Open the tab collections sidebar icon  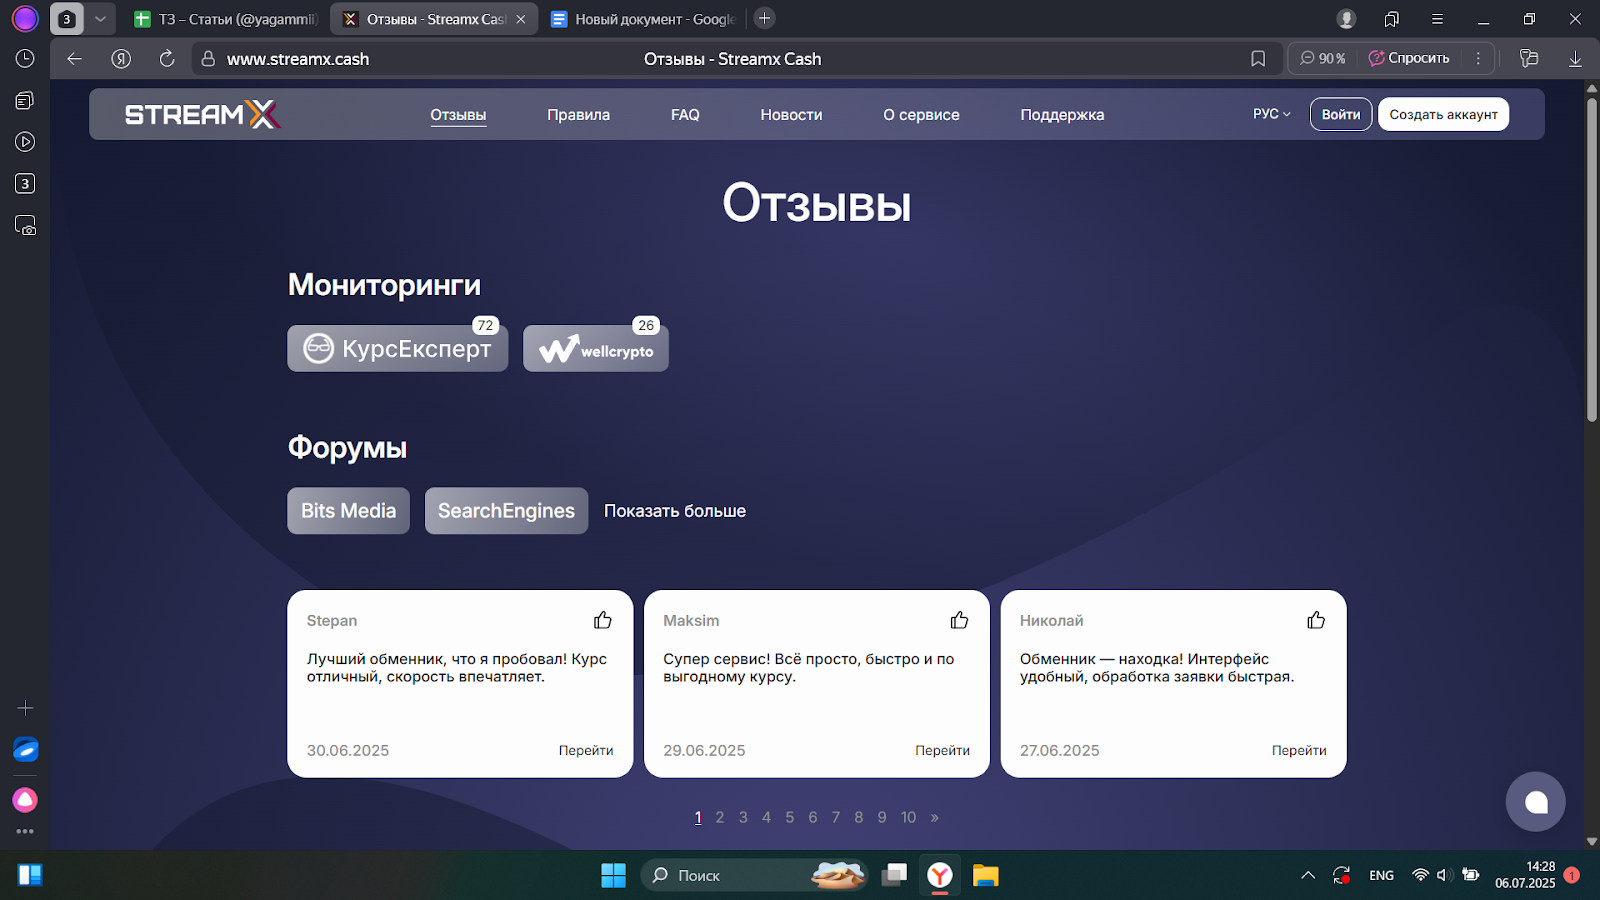25,100
